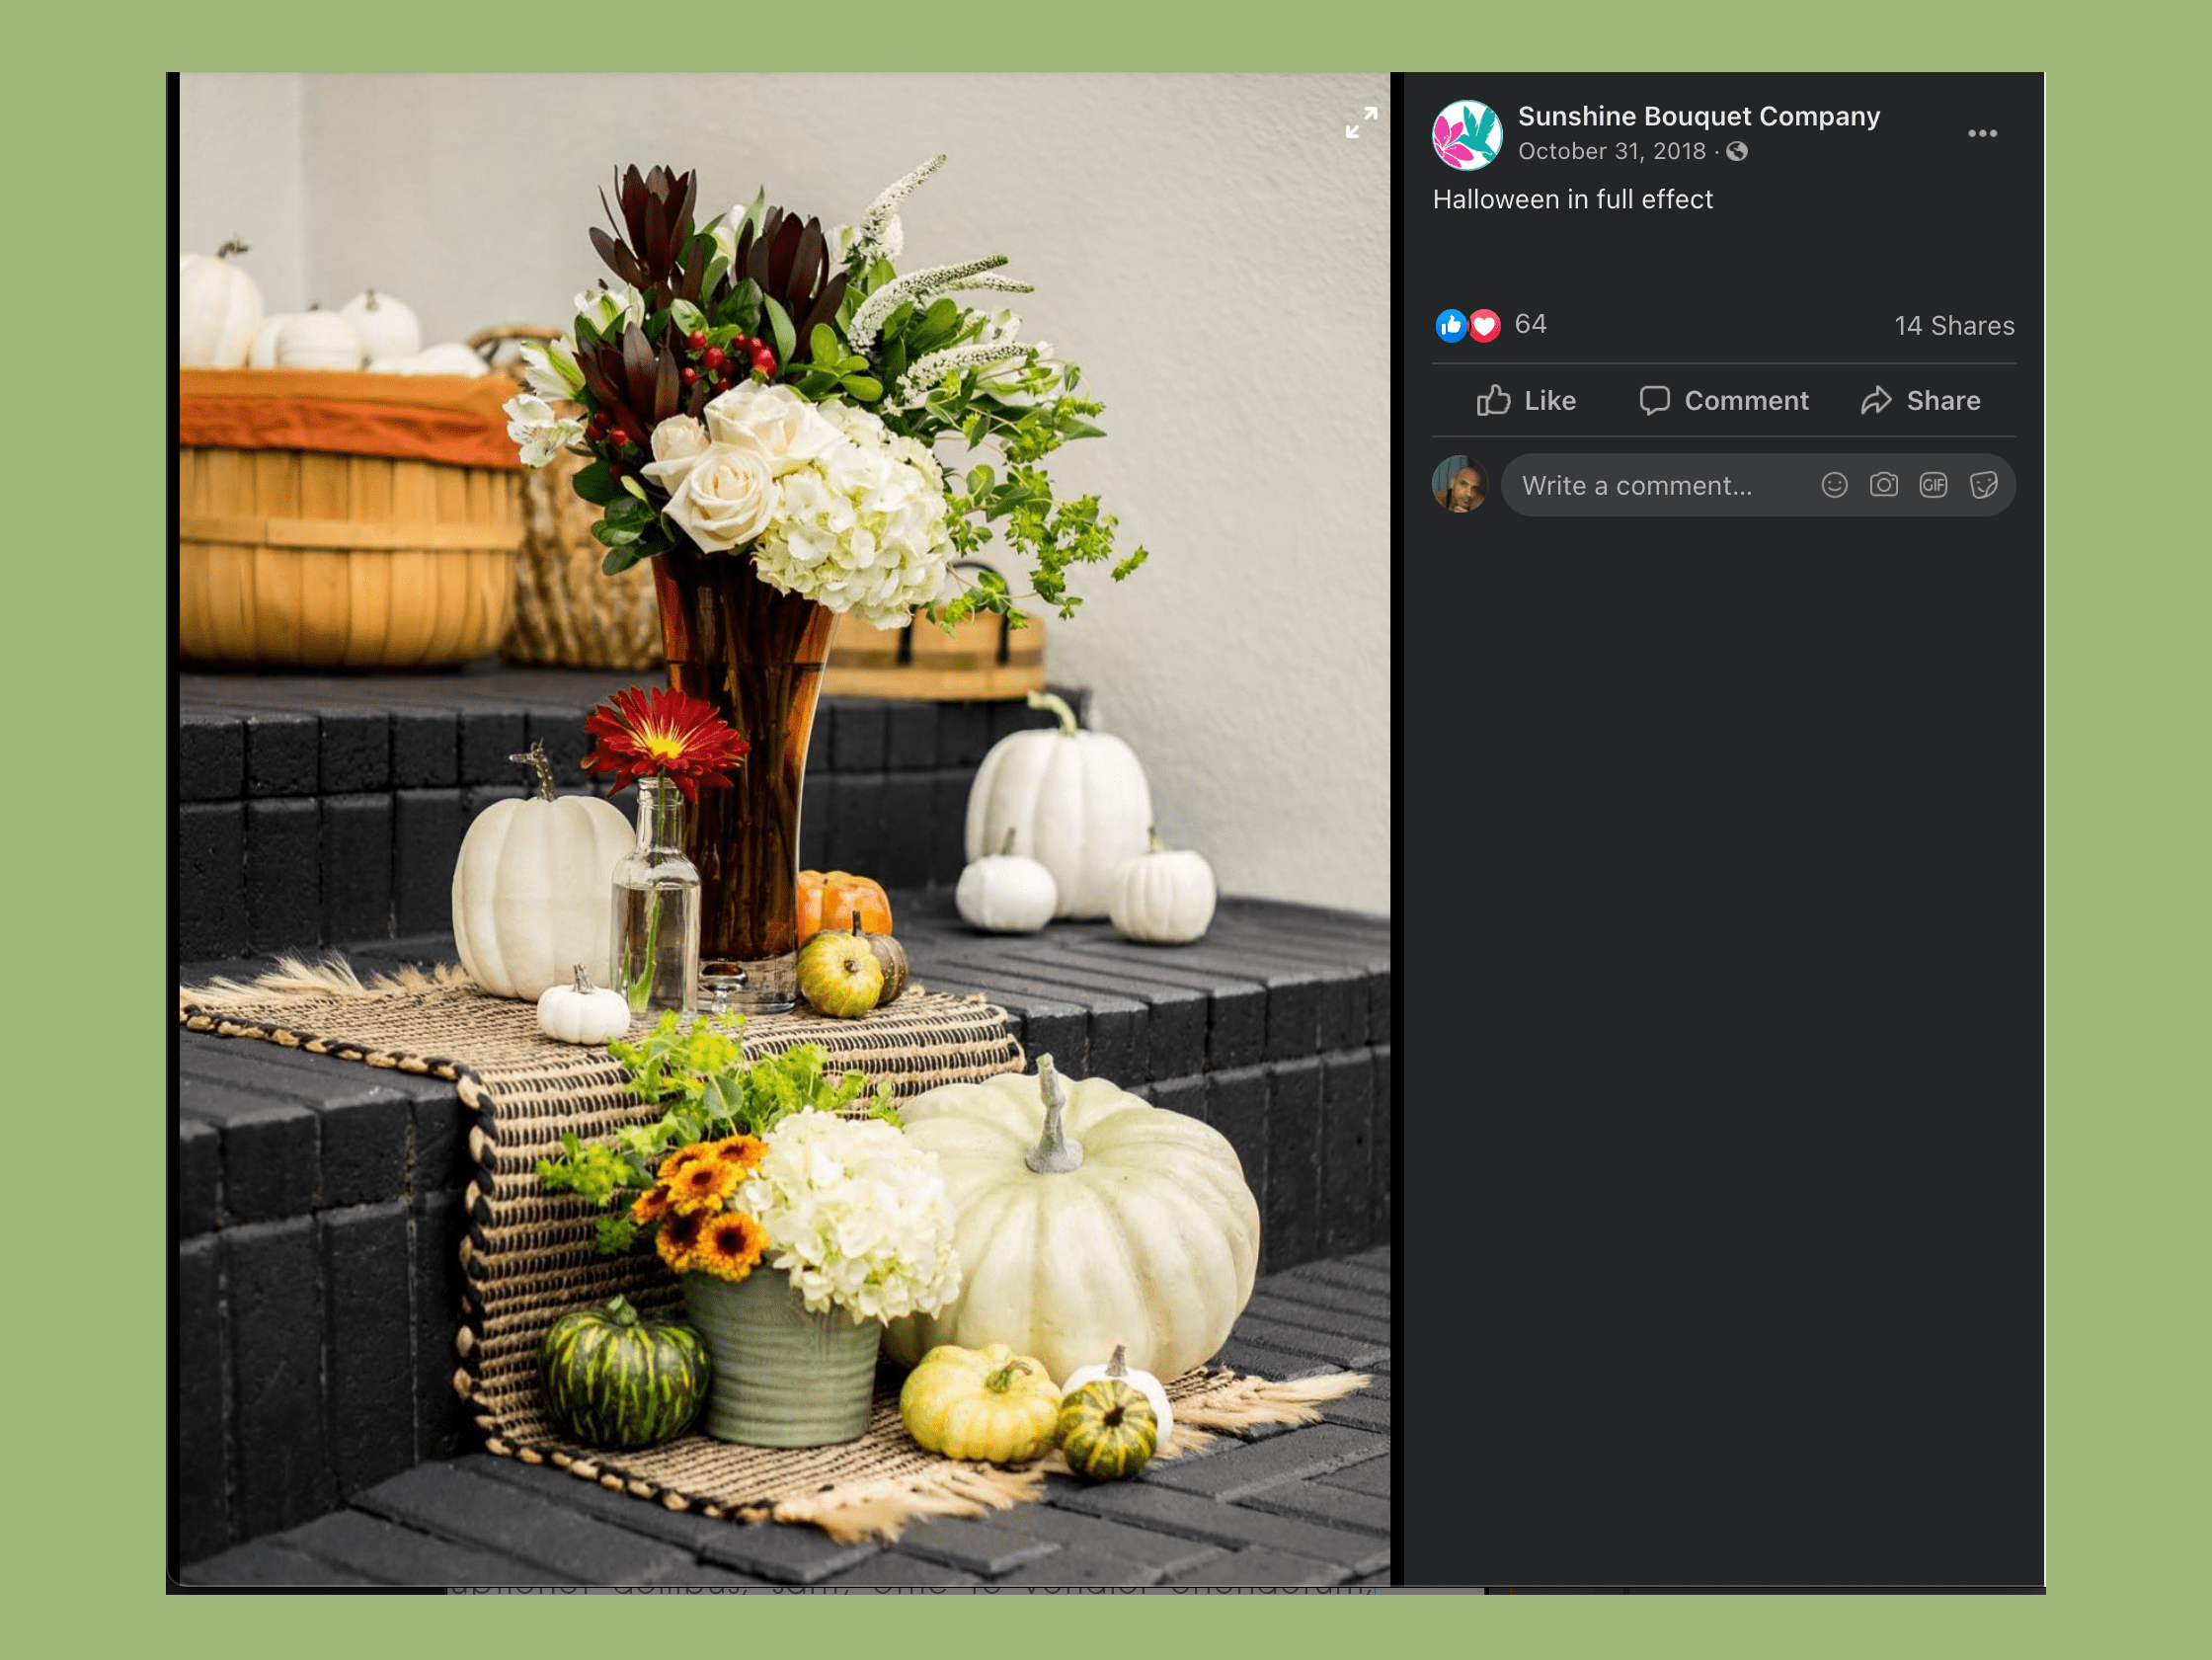
Task: Expand photo to fullscreen view
Action: (x=1360, y=122)
